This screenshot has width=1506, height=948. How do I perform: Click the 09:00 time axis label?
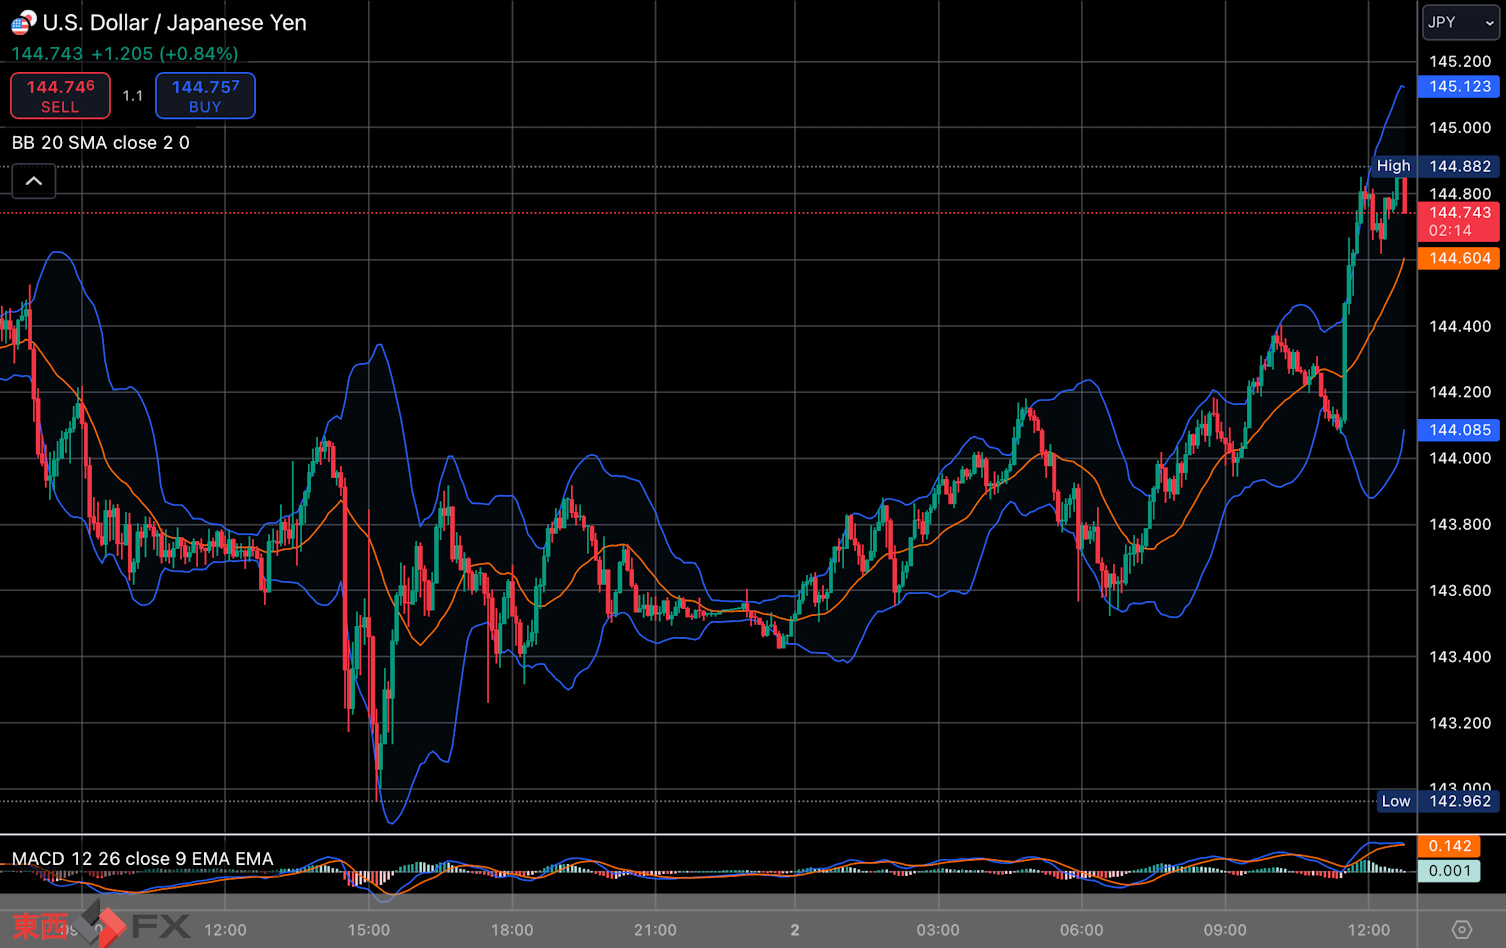[1225, 930]
